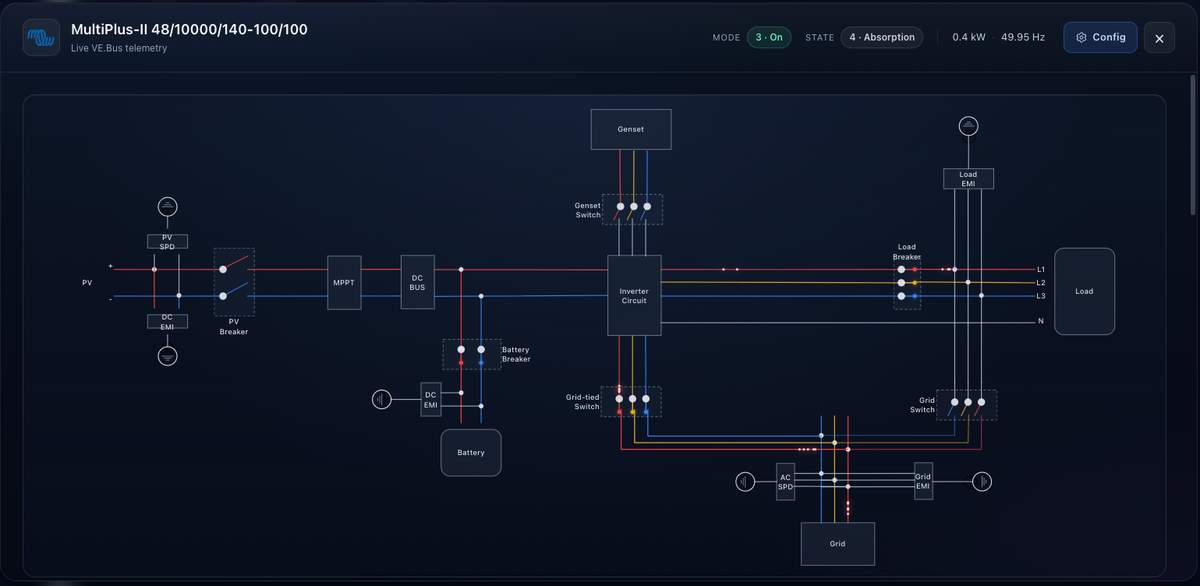This screenshot has width=1200, height=586.
Task: Click the ground symbol above PV SPD
Action: pos(168,207)
